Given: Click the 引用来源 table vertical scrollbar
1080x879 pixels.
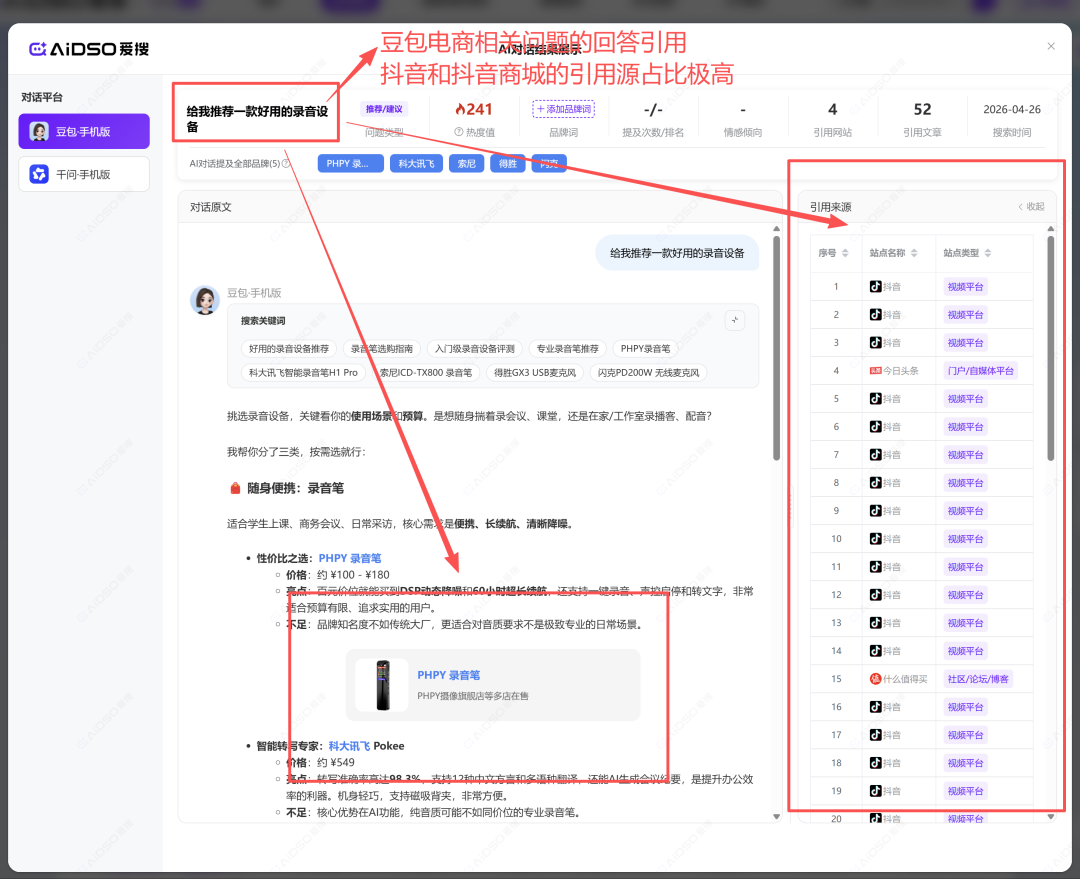Looking at the screenshot, I should (x=1050, y=350).
